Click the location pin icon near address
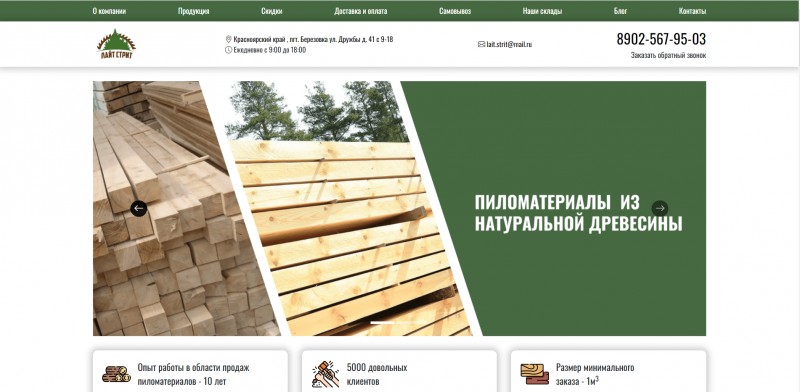 228,39
